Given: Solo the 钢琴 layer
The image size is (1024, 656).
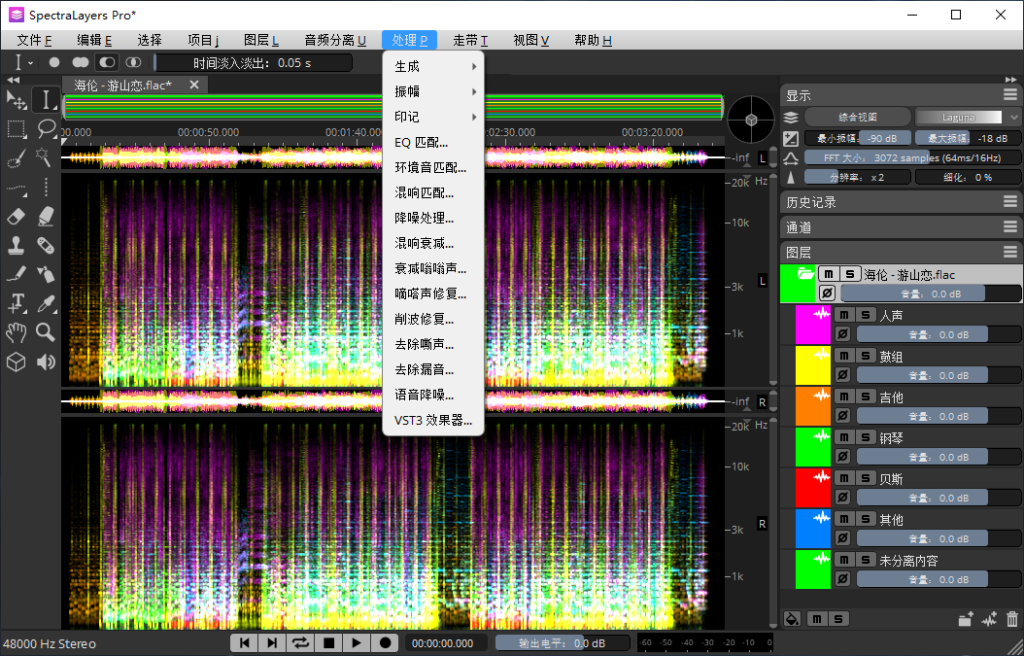Looking at the screenshot, I should (865, 437).
